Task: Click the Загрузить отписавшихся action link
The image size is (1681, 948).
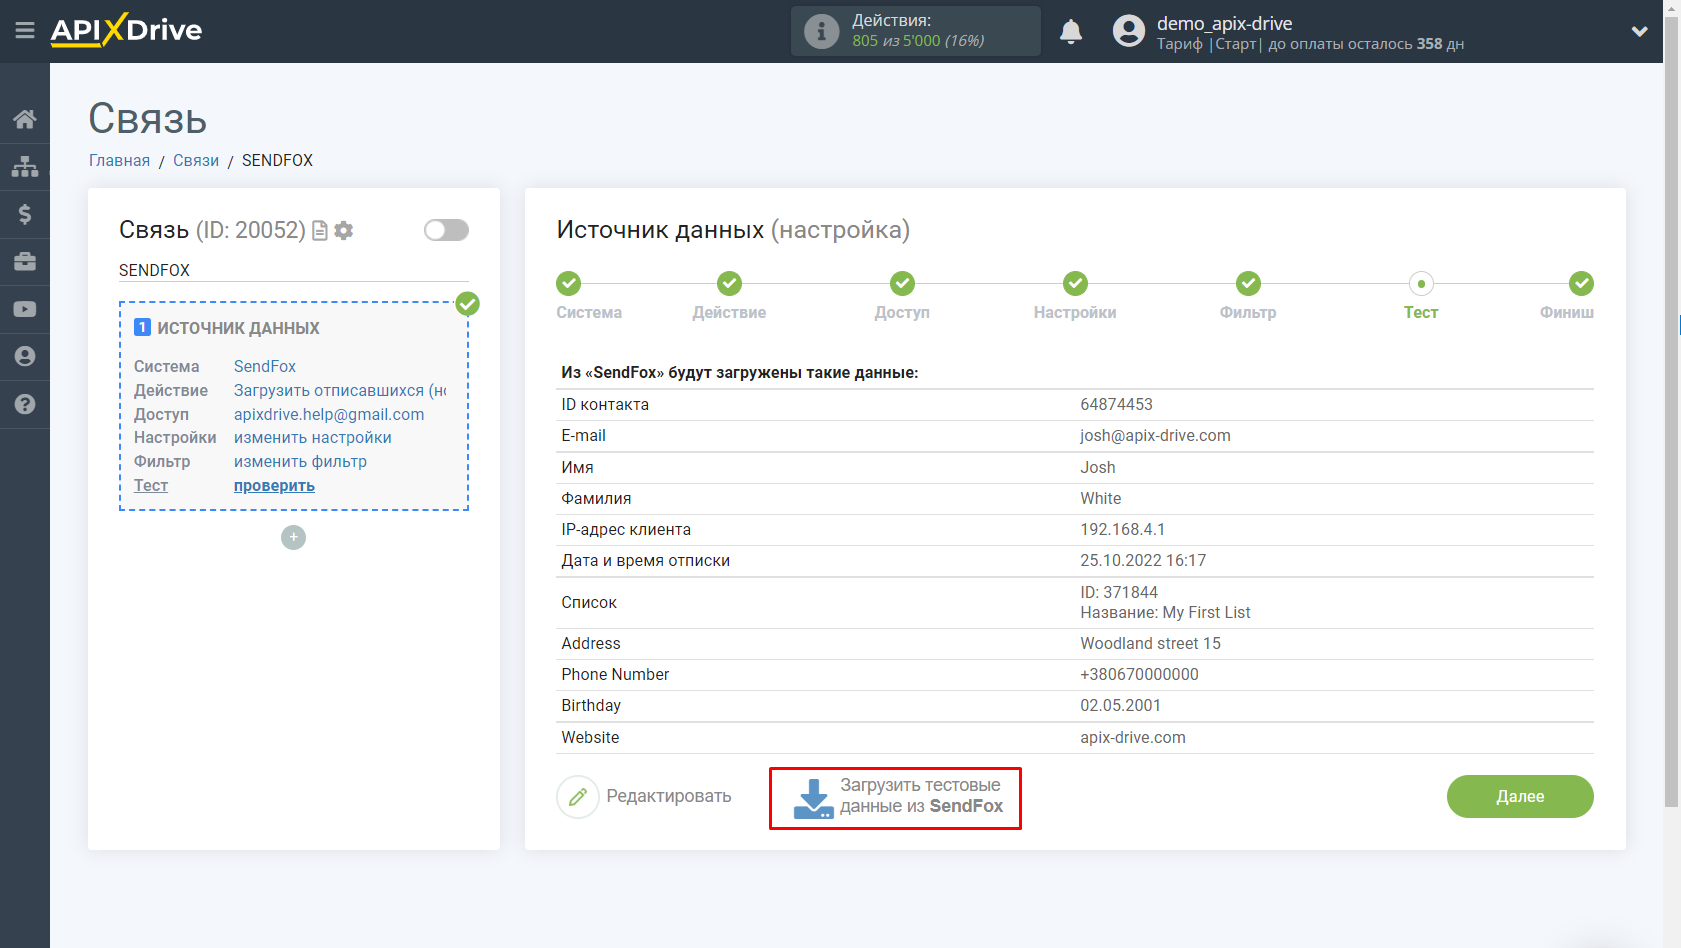Action: point(340,390)
